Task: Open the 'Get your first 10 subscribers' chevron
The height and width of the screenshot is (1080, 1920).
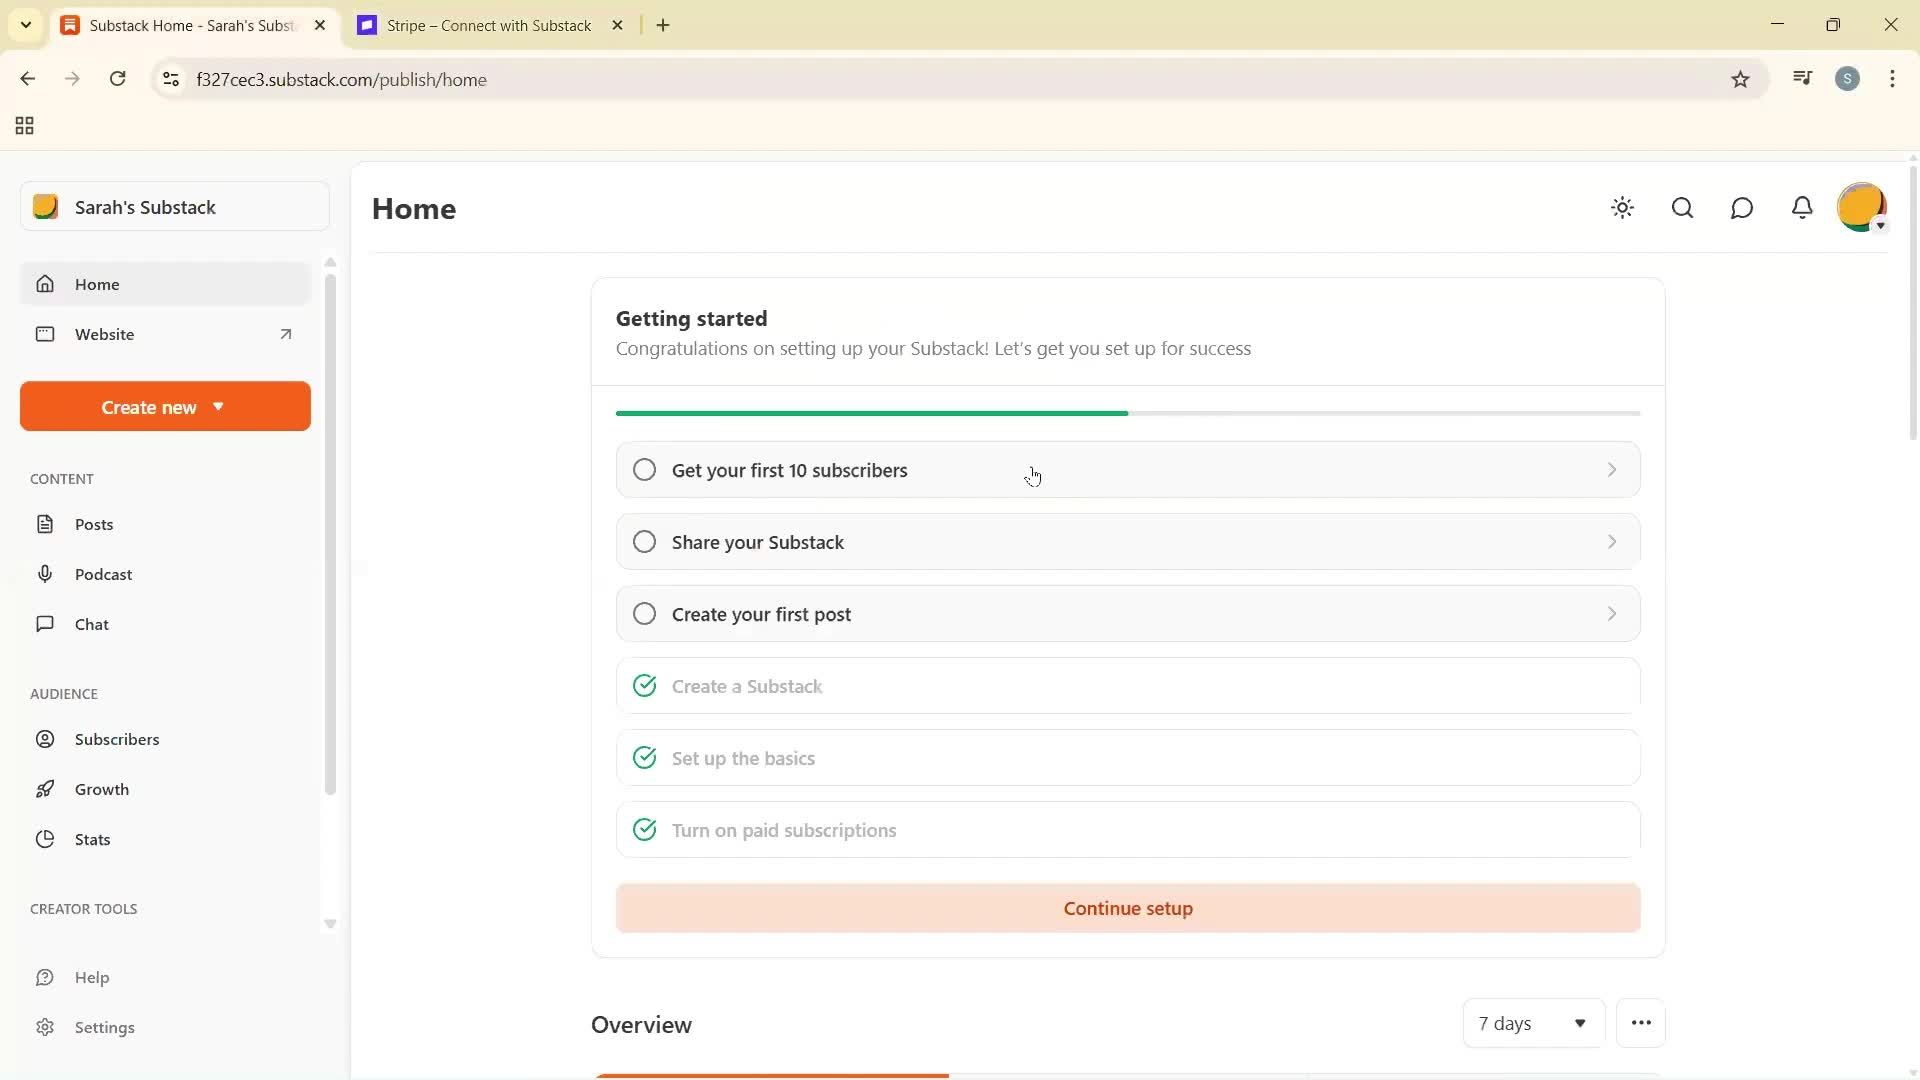Action: point(1611,469)
